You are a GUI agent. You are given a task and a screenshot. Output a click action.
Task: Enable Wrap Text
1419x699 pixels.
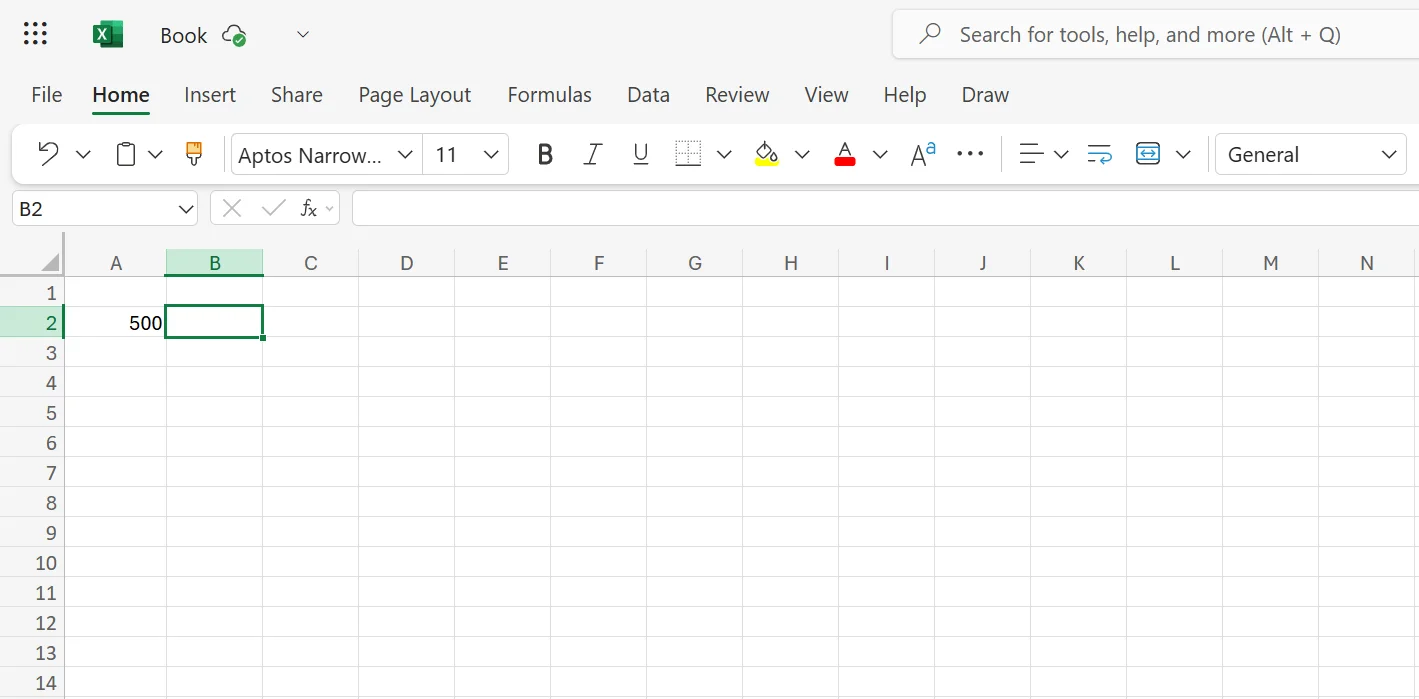click(1098, 154)
